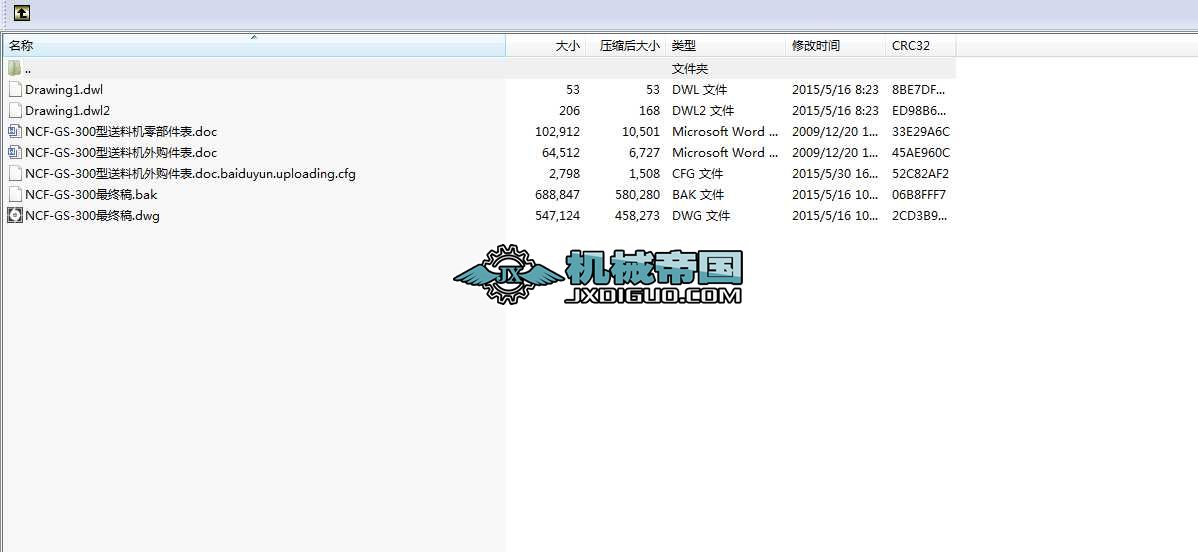
Task: Sort by the 修改时间 column header
Action: pyautogui.click(x=836, y=46)
